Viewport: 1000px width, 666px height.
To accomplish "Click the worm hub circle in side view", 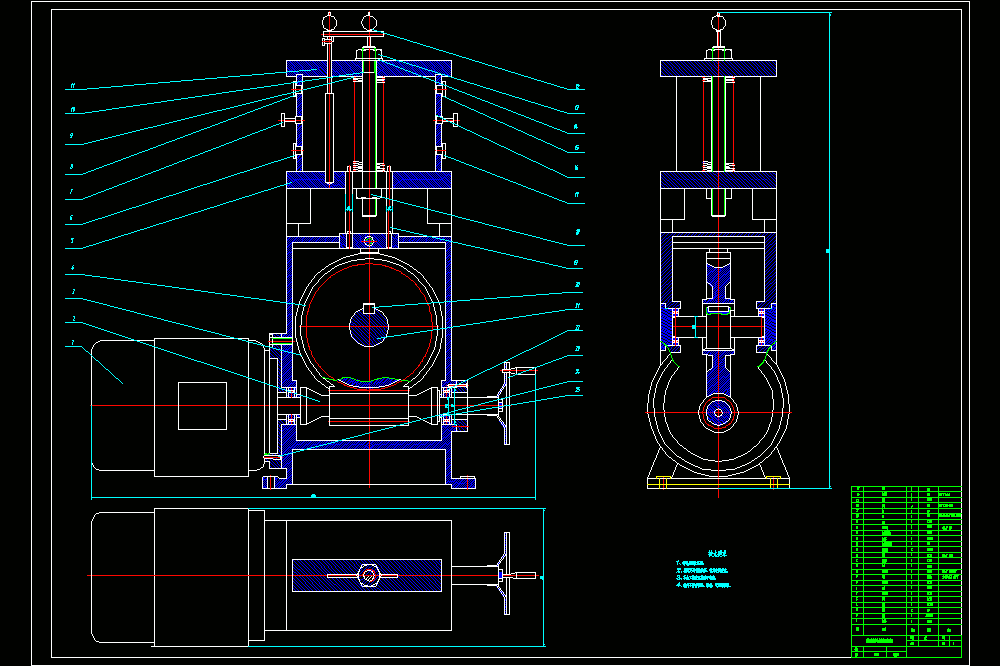I will [x=718, y=413].
